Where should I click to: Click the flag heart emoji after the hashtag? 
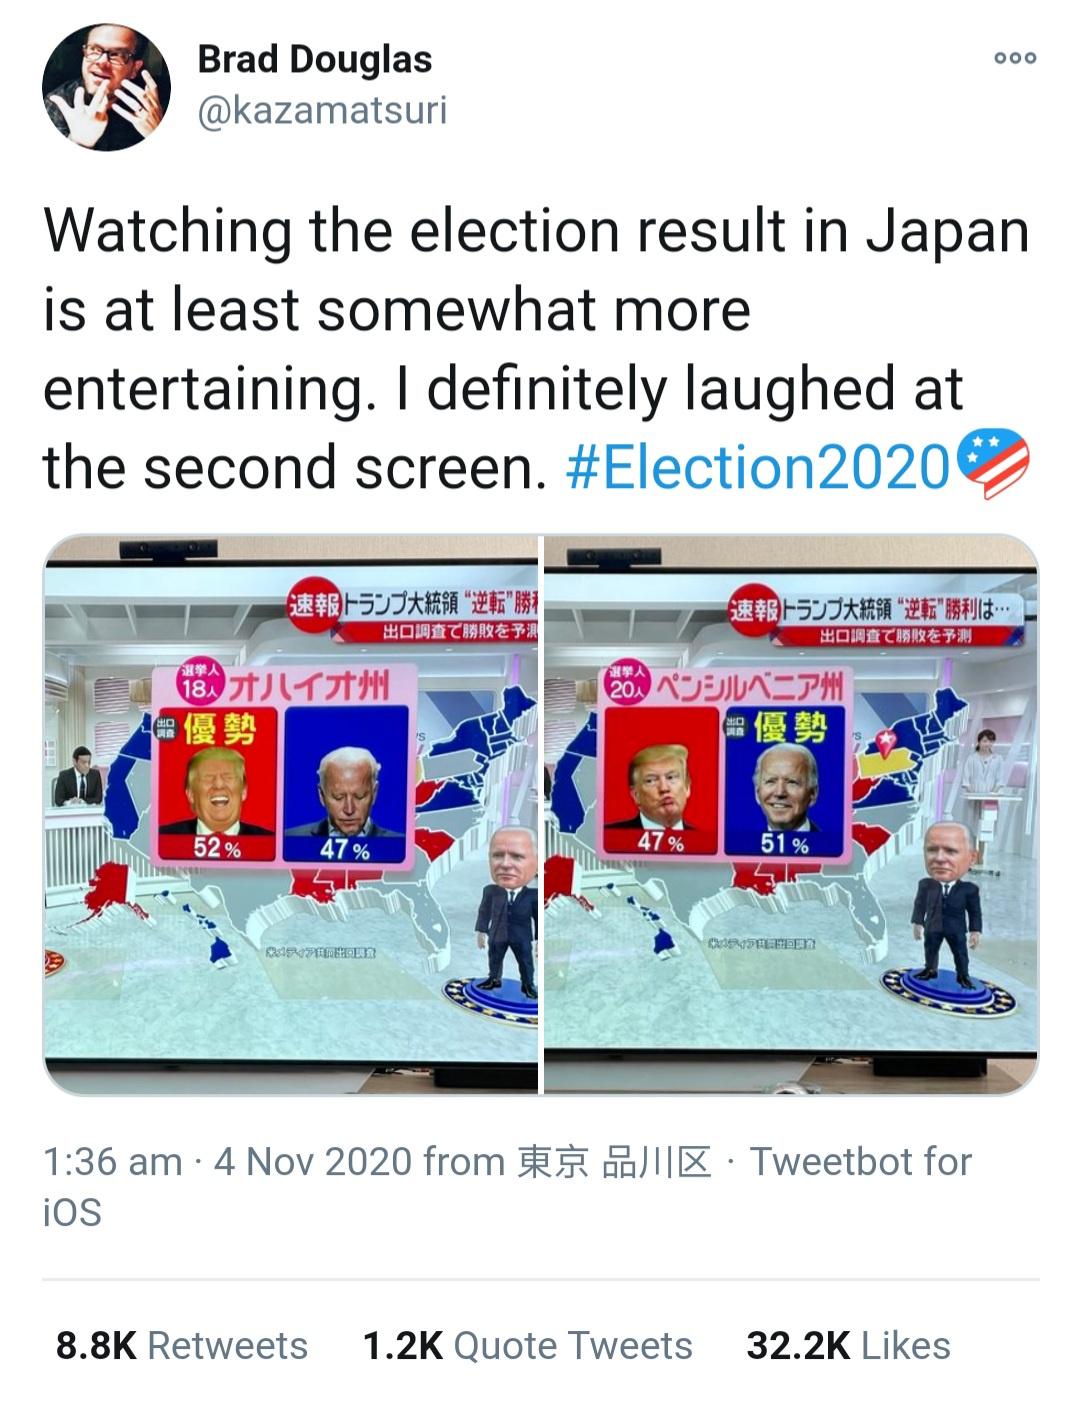(x=992, y=464)
